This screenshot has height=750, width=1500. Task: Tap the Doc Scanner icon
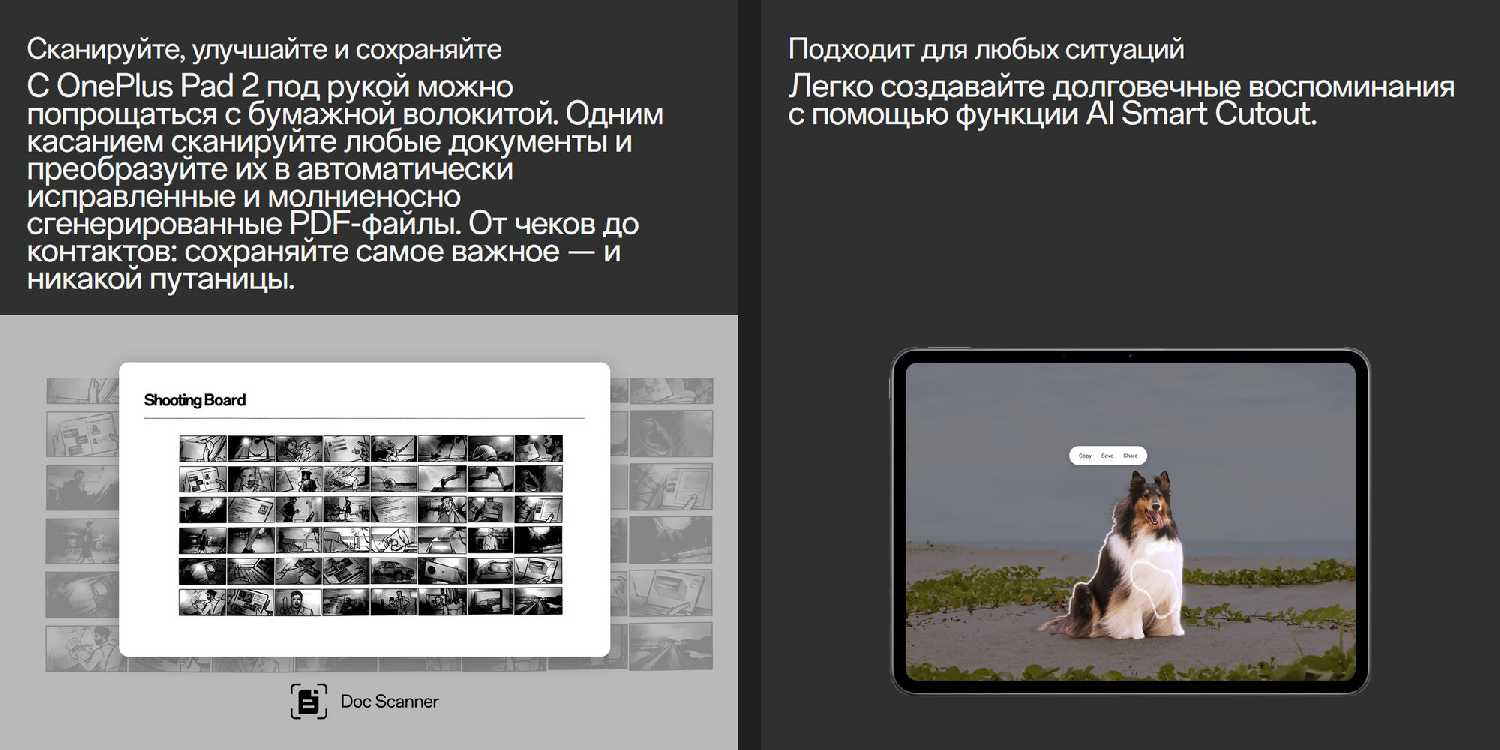tap(308, 702)
